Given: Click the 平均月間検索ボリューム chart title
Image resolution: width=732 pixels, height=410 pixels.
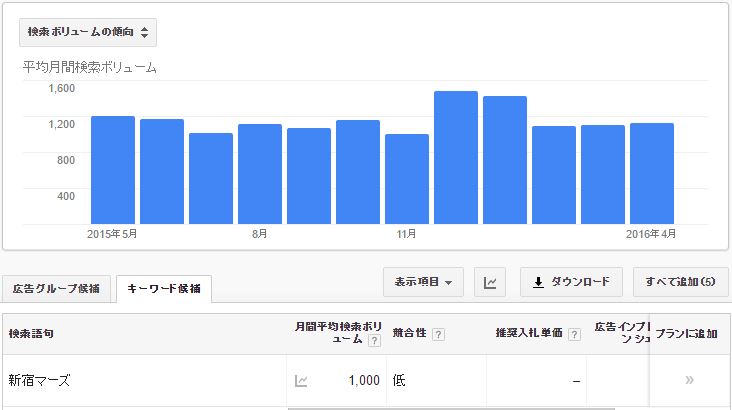Looking at the screenshot, I should 90,68.
